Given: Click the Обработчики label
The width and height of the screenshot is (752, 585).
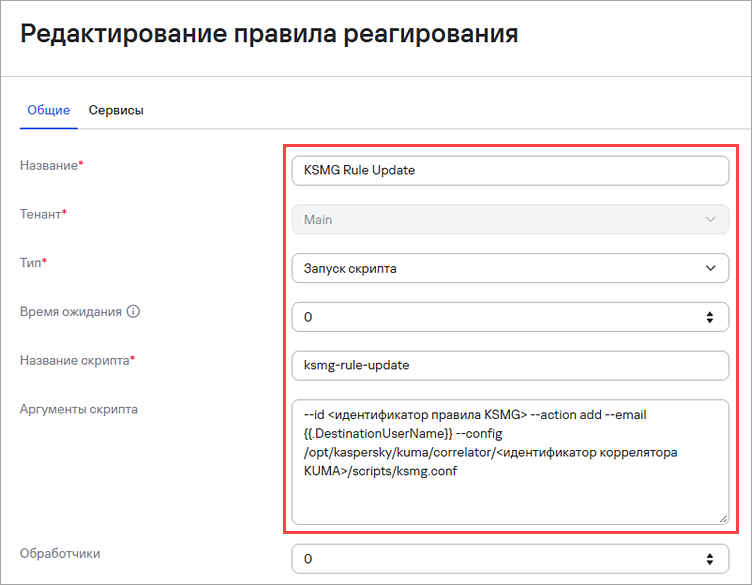Looking at the screenshot, I should [60, 554].
